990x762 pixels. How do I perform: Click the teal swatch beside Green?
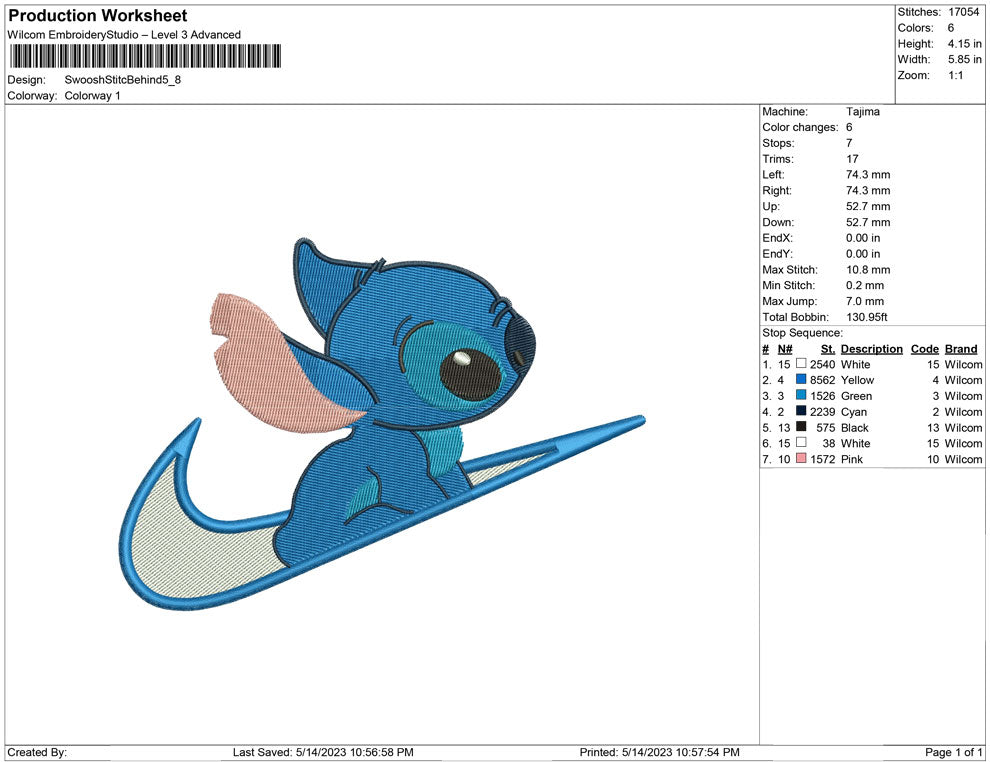[x=801, y=395]
